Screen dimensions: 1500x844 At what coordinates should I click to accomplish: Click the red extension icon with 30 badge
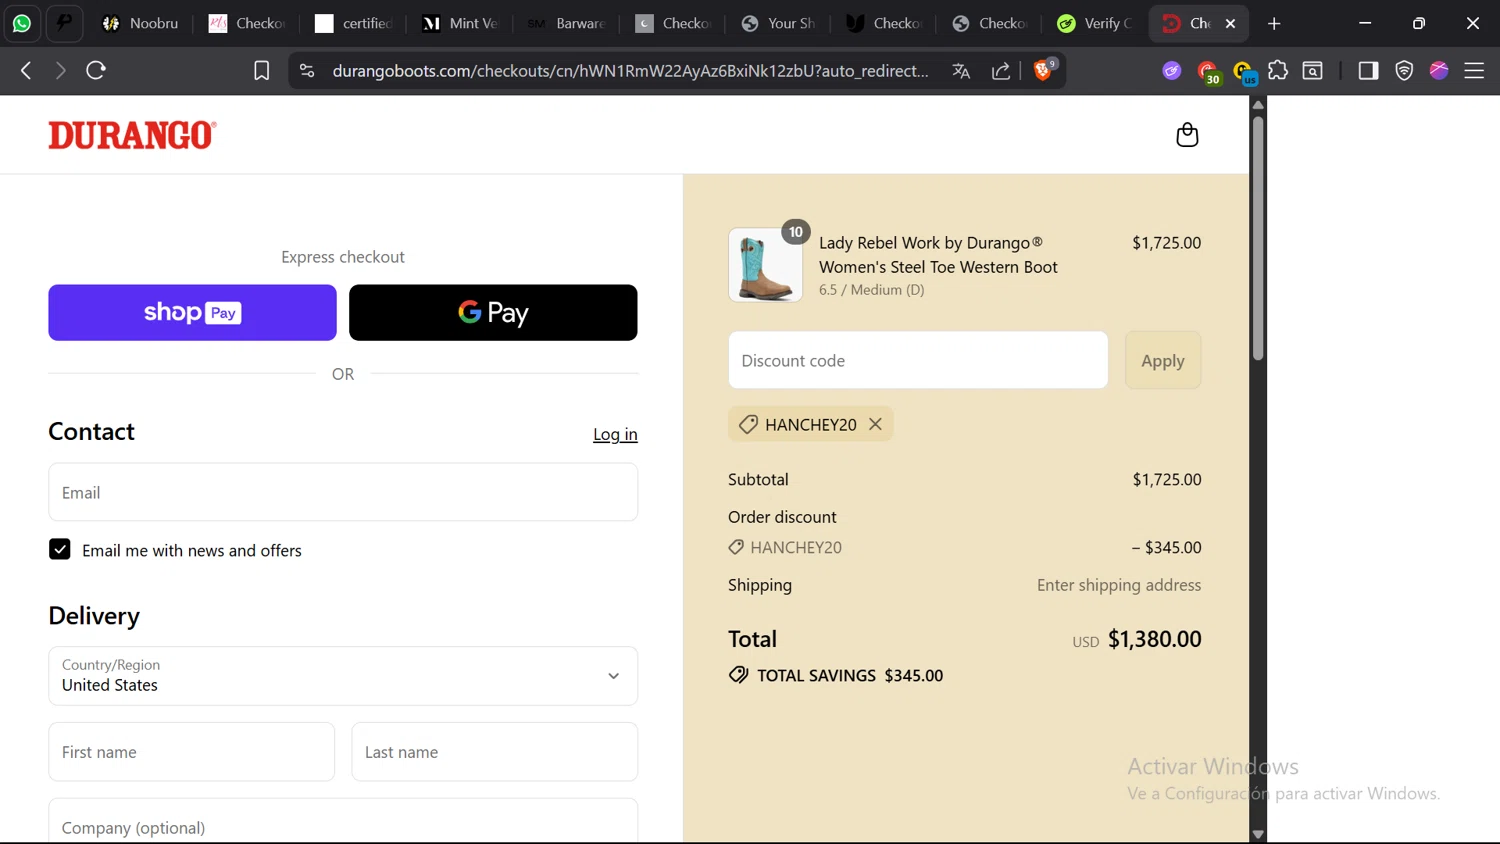pyautogui.click(x=1209, y=71)
